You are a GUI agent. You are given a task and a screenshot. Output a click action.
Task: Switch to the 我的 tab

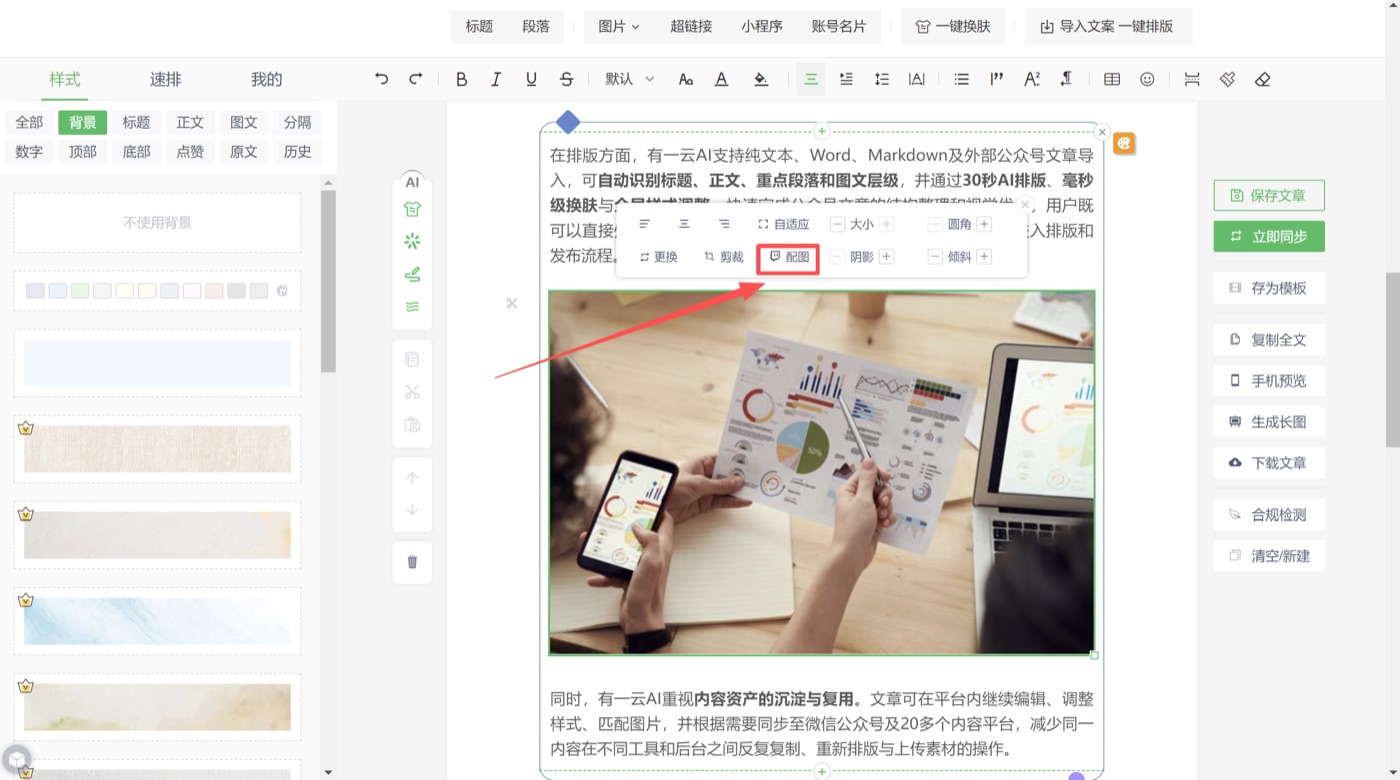click(x=267, y=79)
